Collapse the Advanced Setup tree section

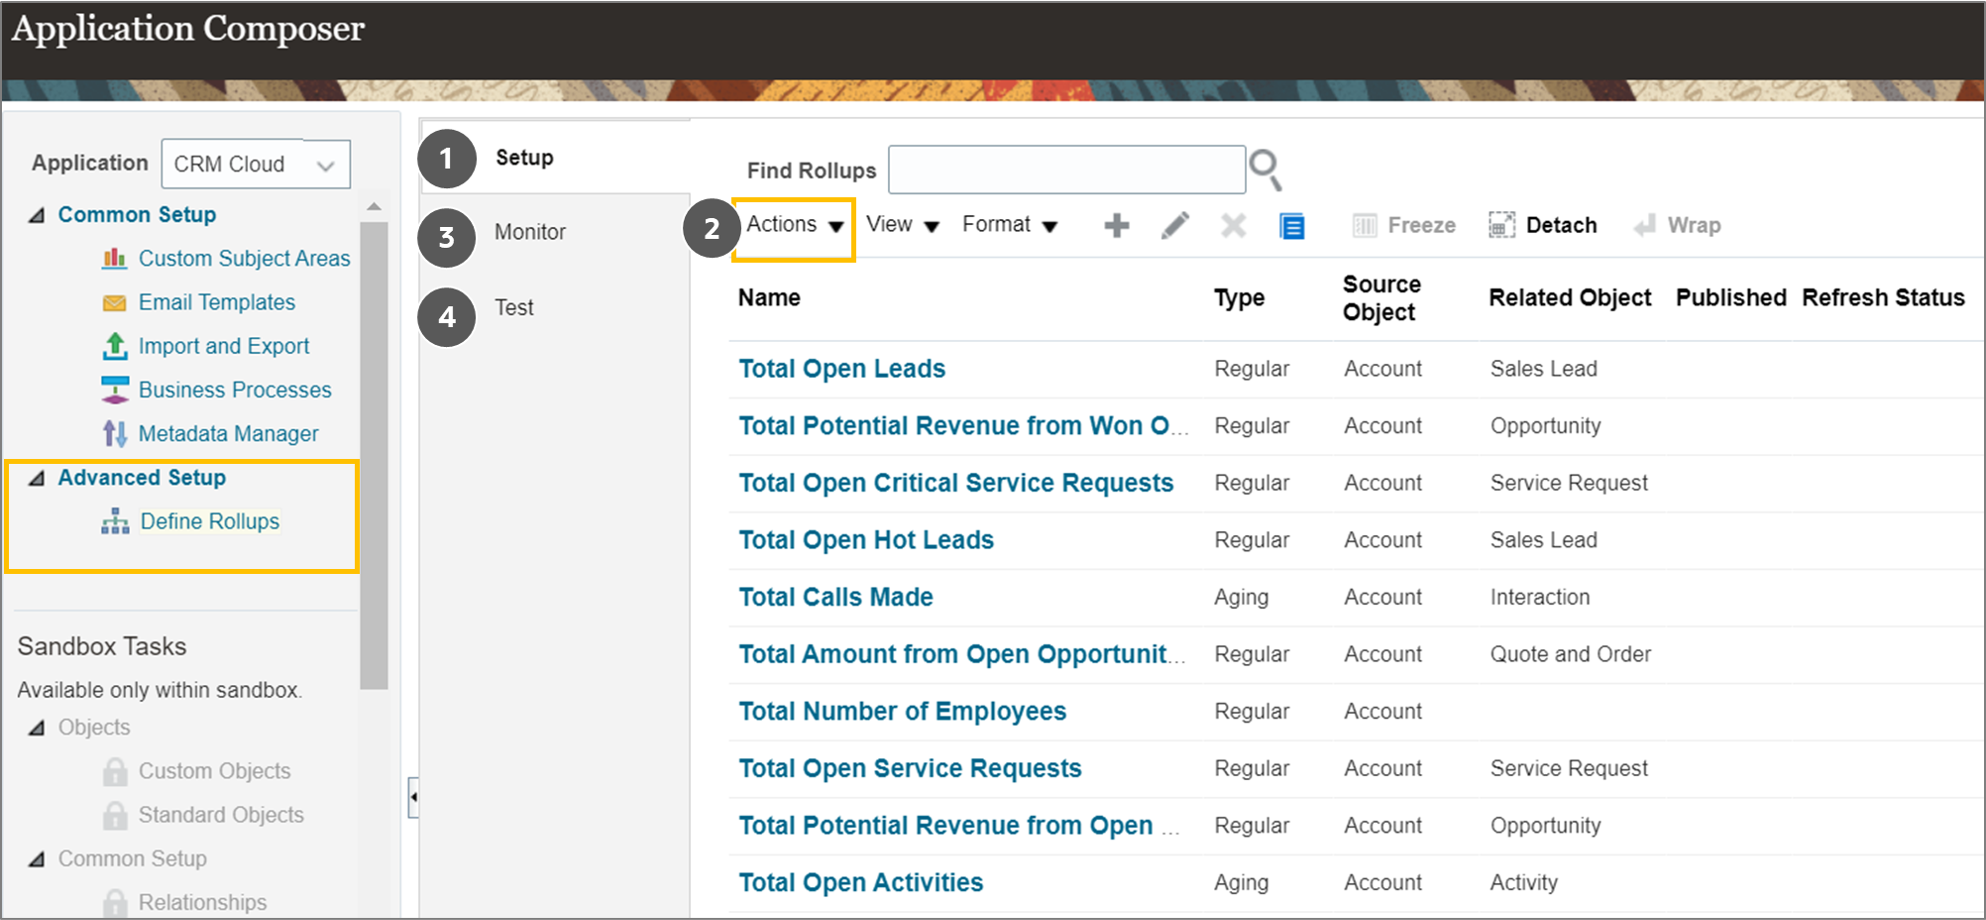point(37,478)
